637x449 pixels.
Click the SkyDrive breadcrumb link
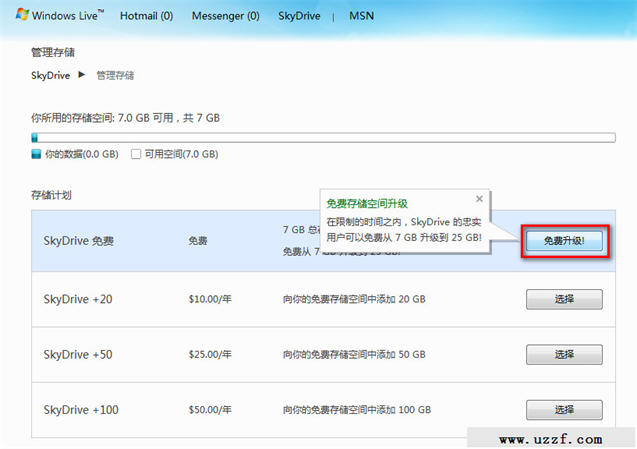pyautogui.click(x=50, y=75)
